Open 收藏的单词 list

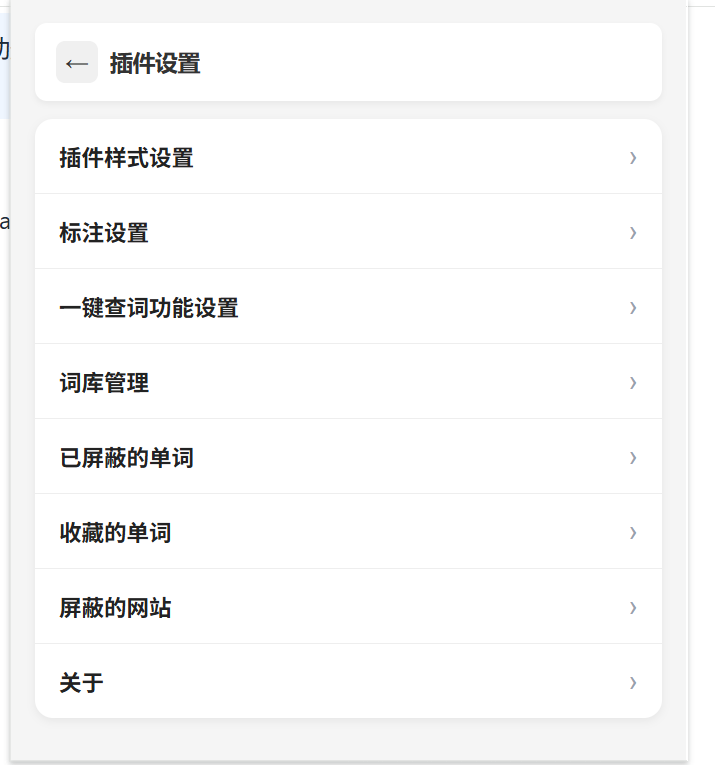click(x=116, y=533)
